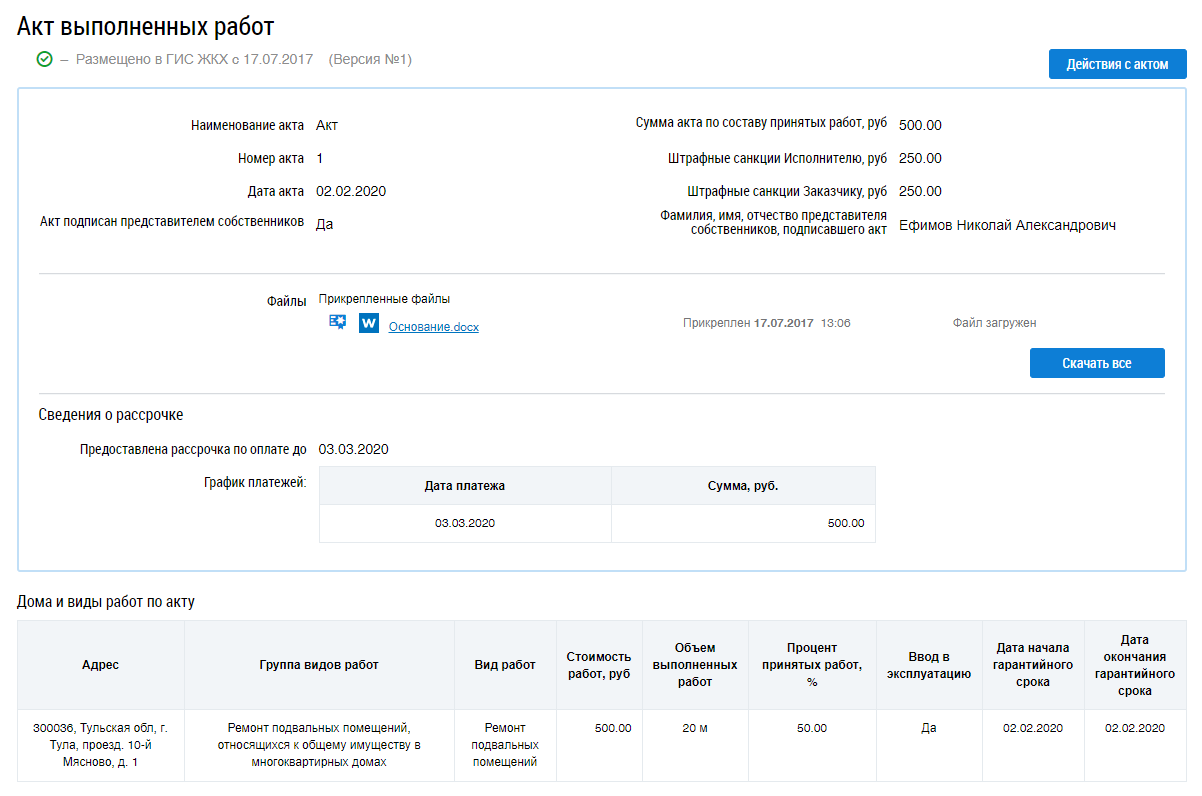Screen dimensions: 1202x796
Task: Select the Тульская обл address cell
Action: point(100,745)
